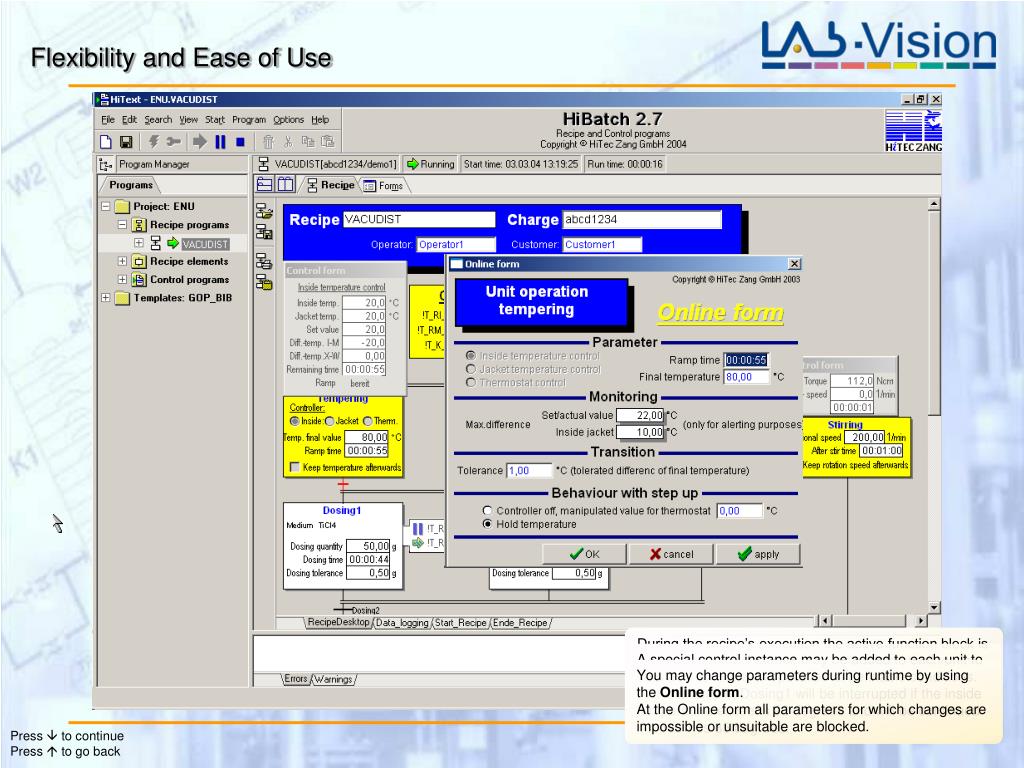1024x768 pixels.
Task: Click the trash can delete icon
Action: (268, 142)
